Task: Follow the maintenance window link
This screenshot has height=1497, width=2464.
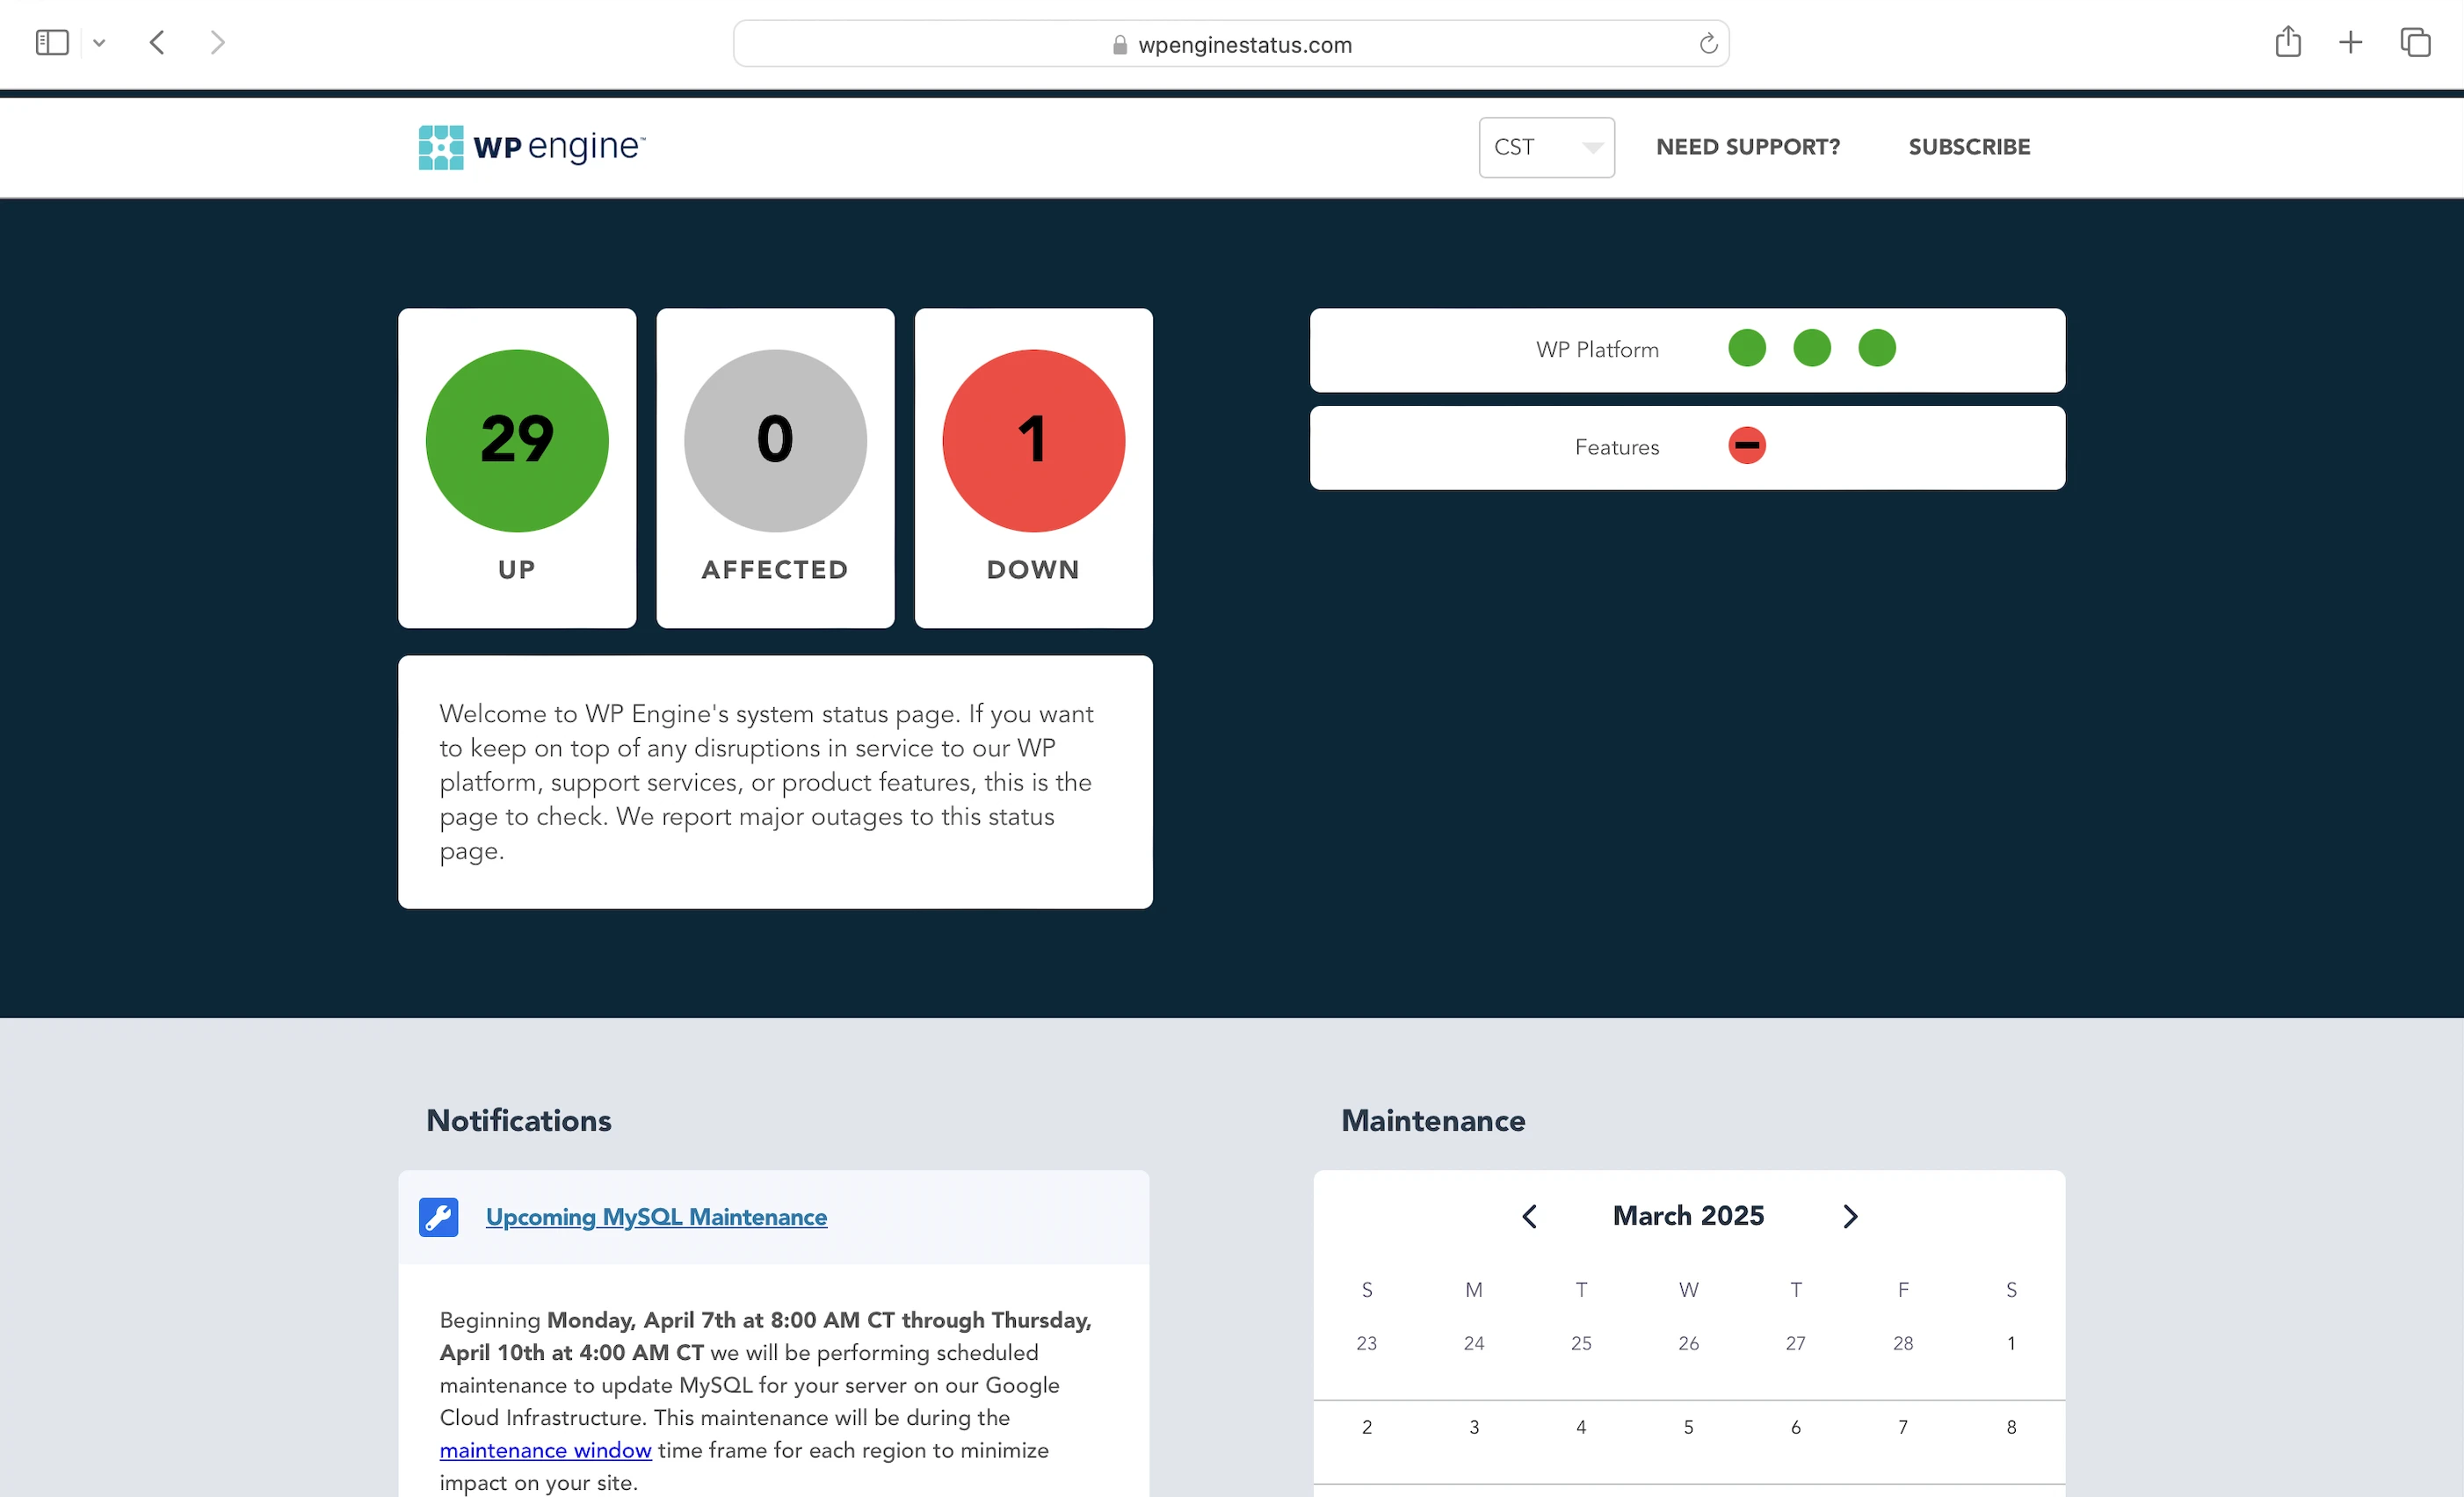Action: [545, 1450]
